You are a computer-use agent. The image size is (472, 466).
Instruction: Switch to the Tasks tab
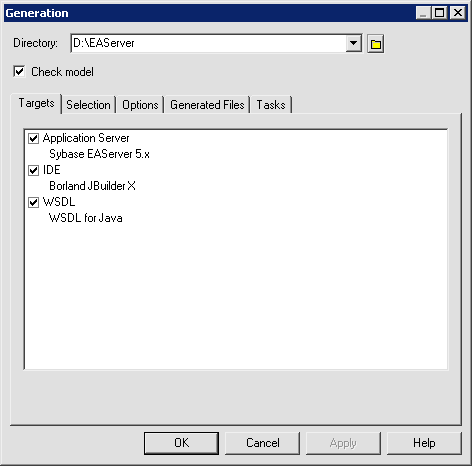click(x=271, y=105)
